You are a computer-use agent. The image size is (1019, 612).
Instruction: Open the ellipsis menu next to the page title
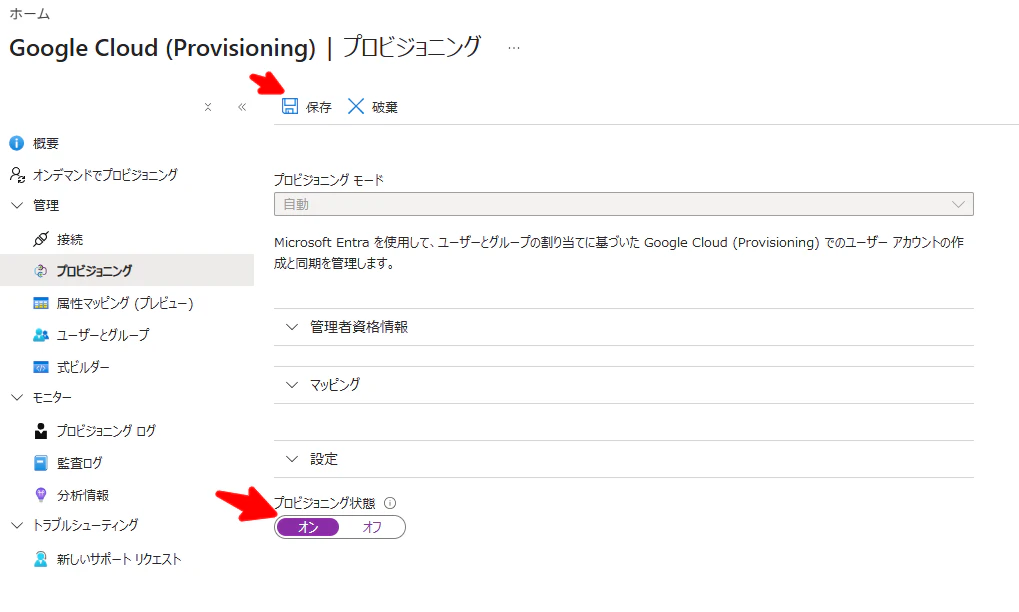tap(514, 48)
